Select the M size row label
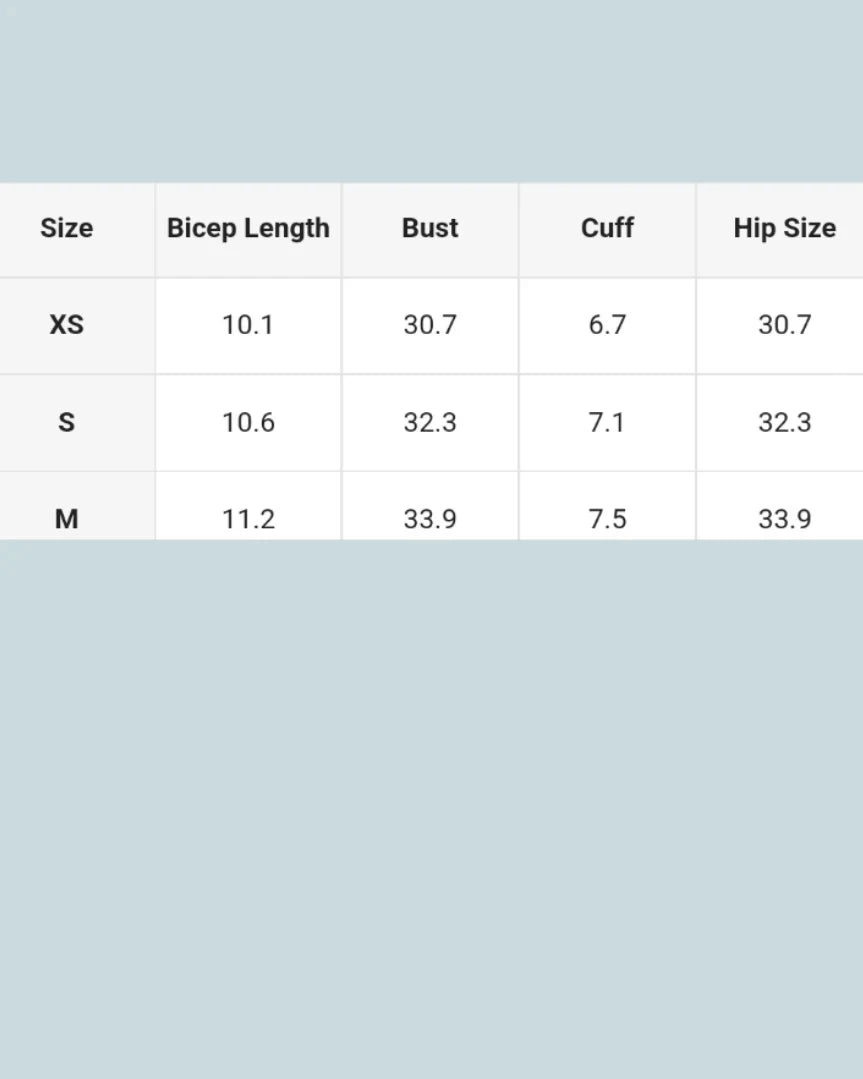 click(x=66, y=518)
